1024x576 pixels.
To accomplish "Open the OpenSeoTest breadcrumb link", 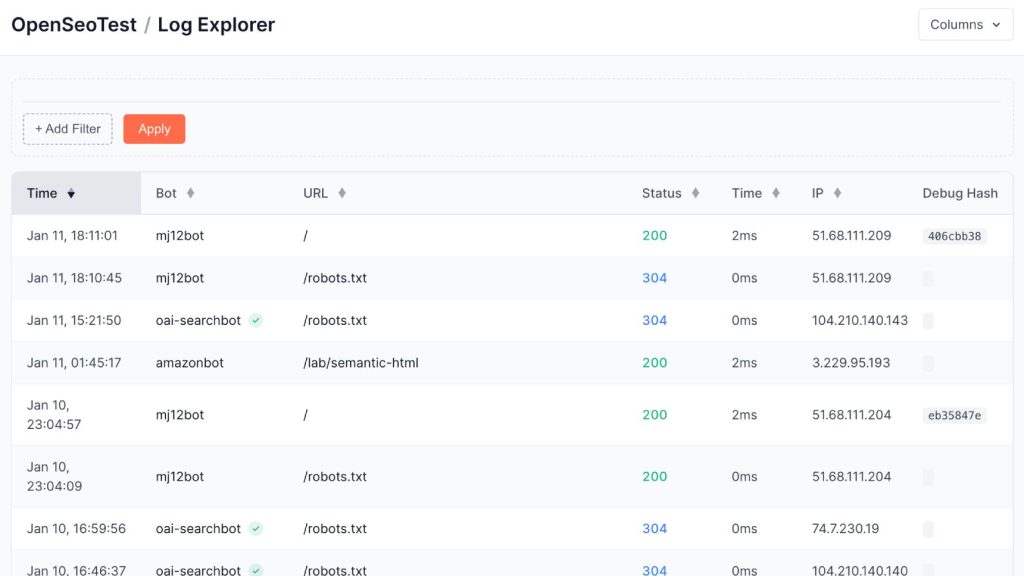I will click(74, 25).
